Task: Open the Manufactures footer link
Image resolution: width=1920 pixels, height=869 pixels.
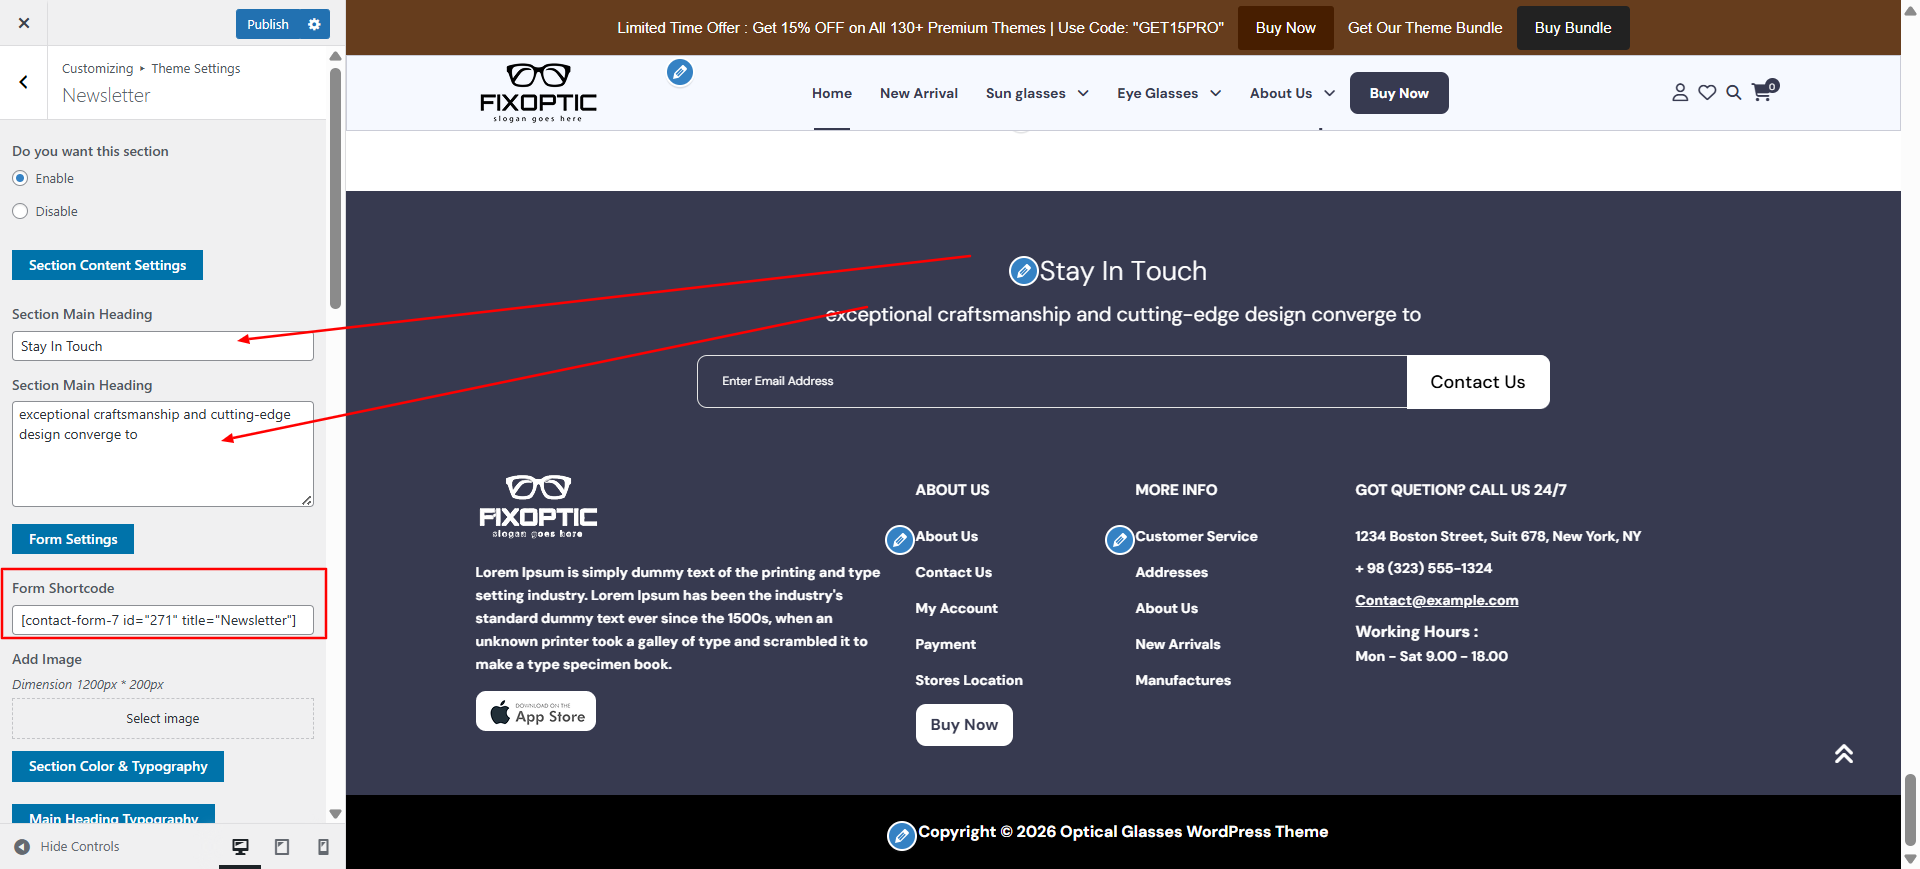Action: point(1183,680)
